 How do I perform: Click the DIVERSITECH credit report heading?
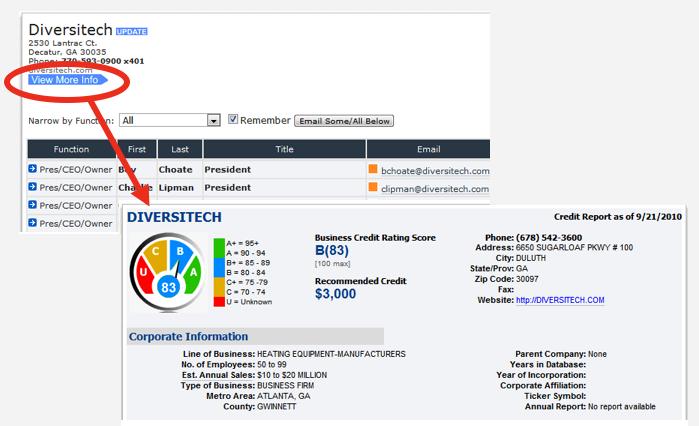174,217
